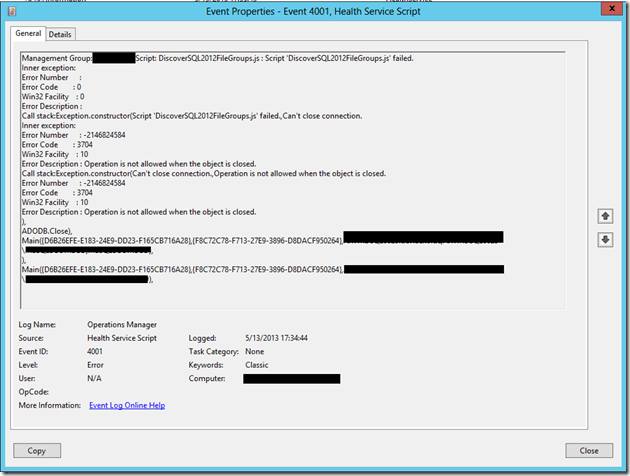The width and height of the screenshot is (630, 476).
Task: Click the Close button at bottom right
Action: click(589, 450)
